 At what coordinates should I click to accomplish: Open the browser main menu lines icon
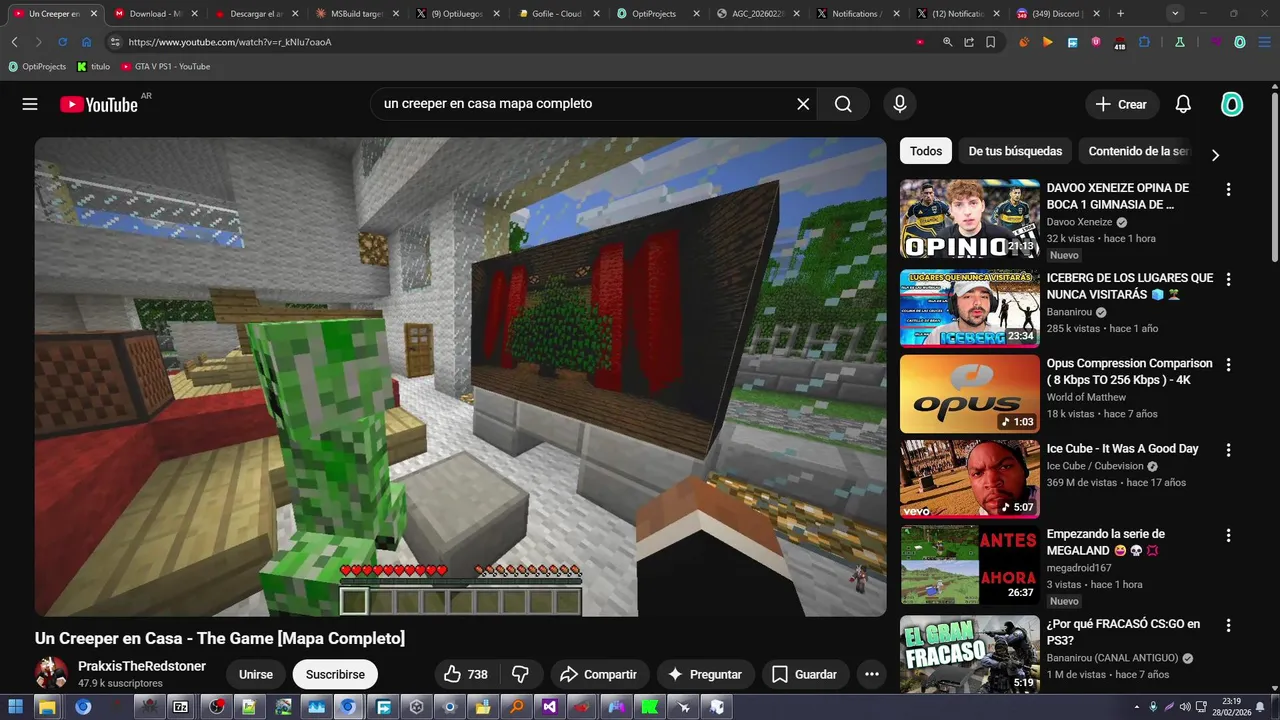(1263, 42)
